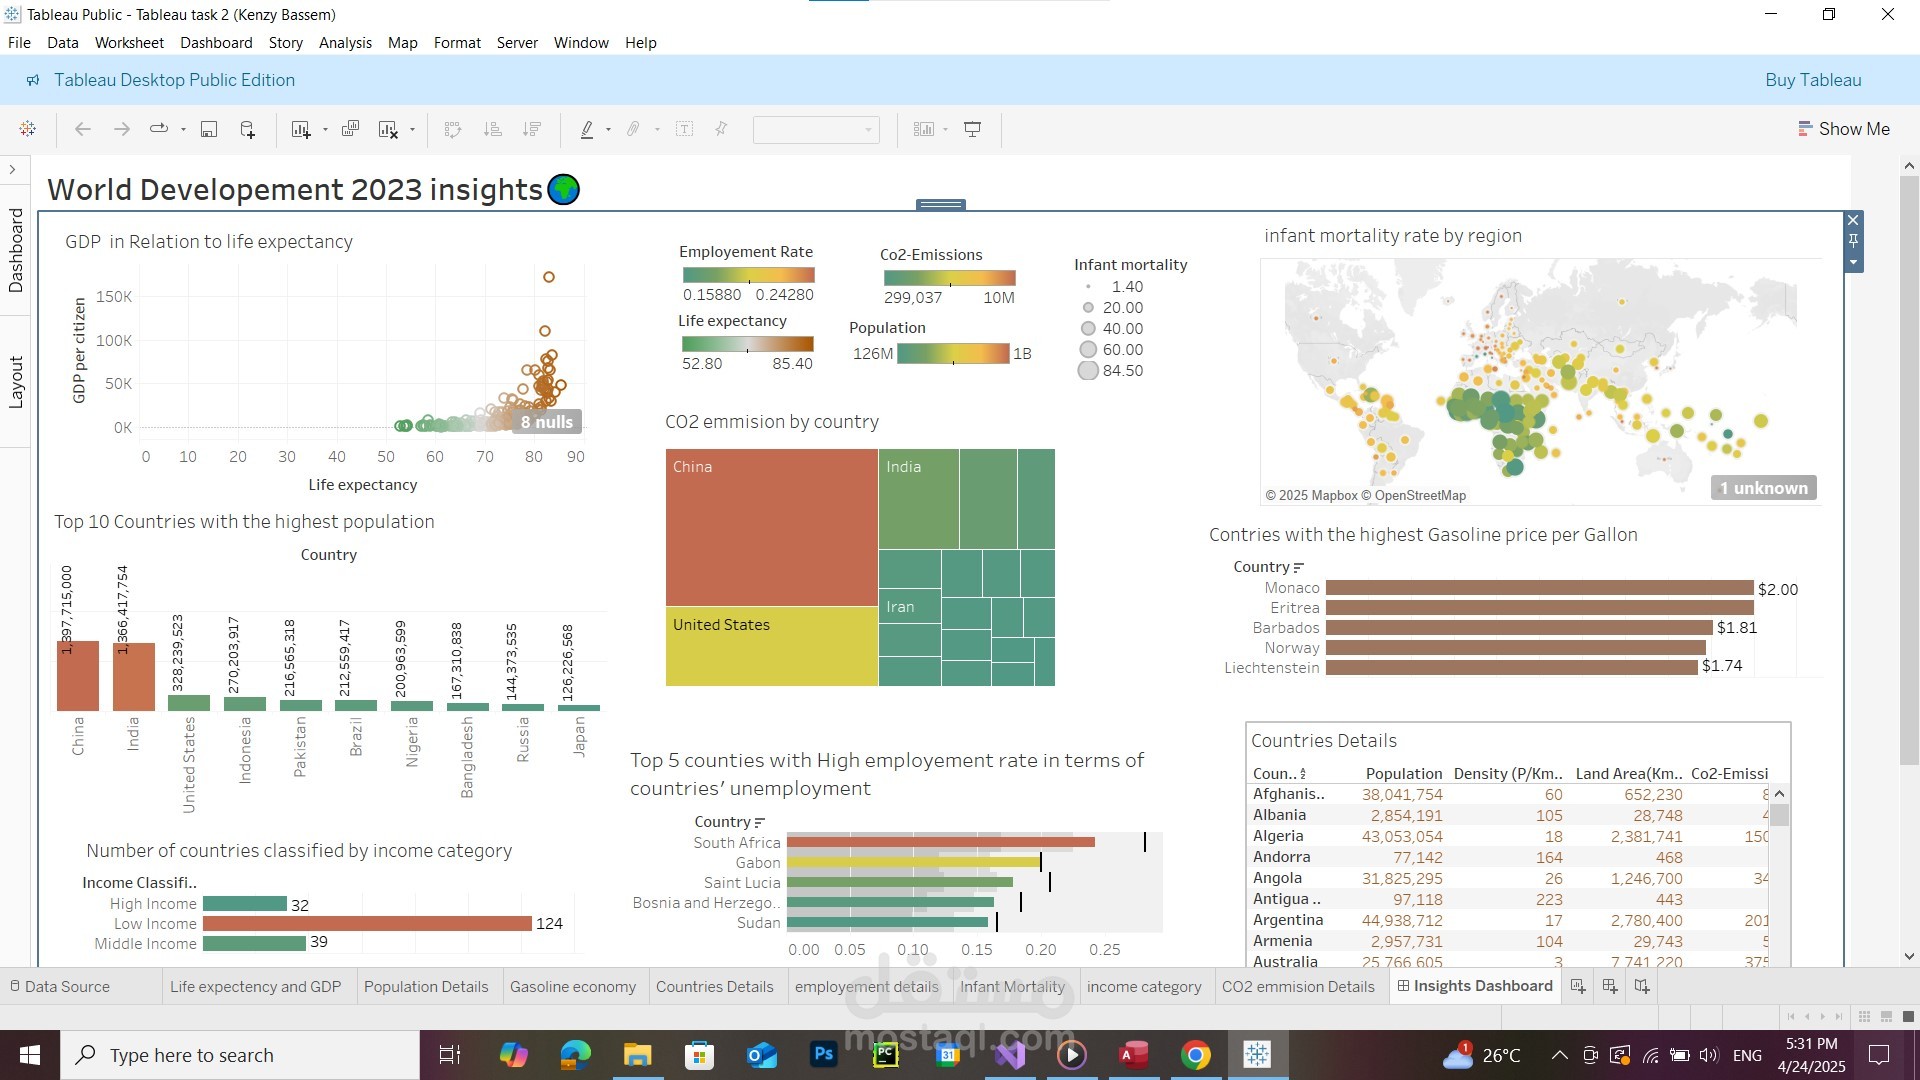
Task: Click the China block in CO2 treemap
Action: coord(772,528)
